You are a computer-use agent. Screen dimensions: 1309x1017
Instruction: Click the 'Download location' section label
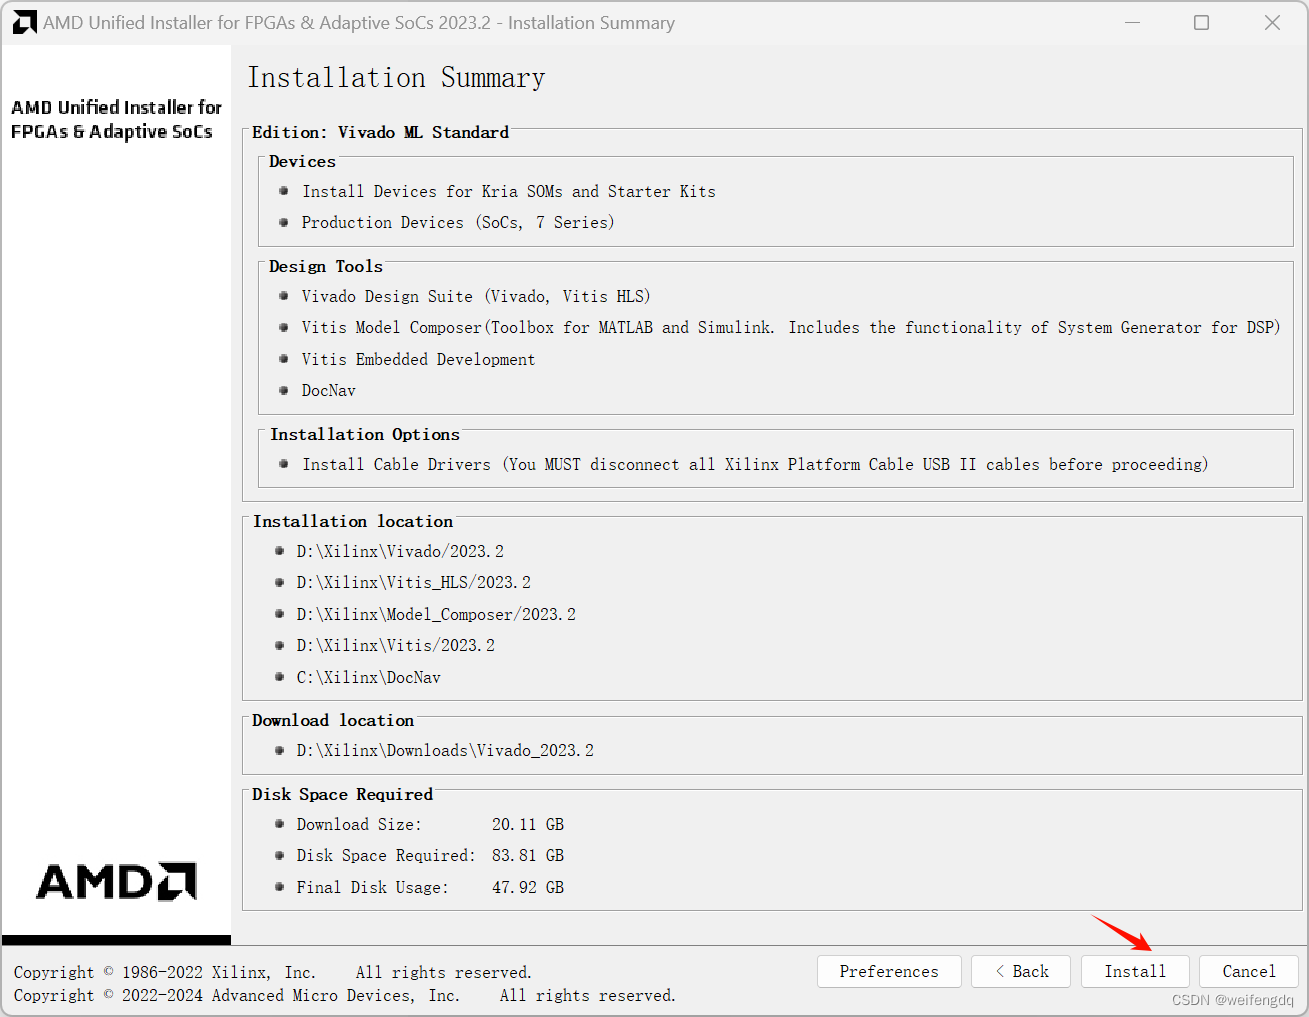click(333, 720)
